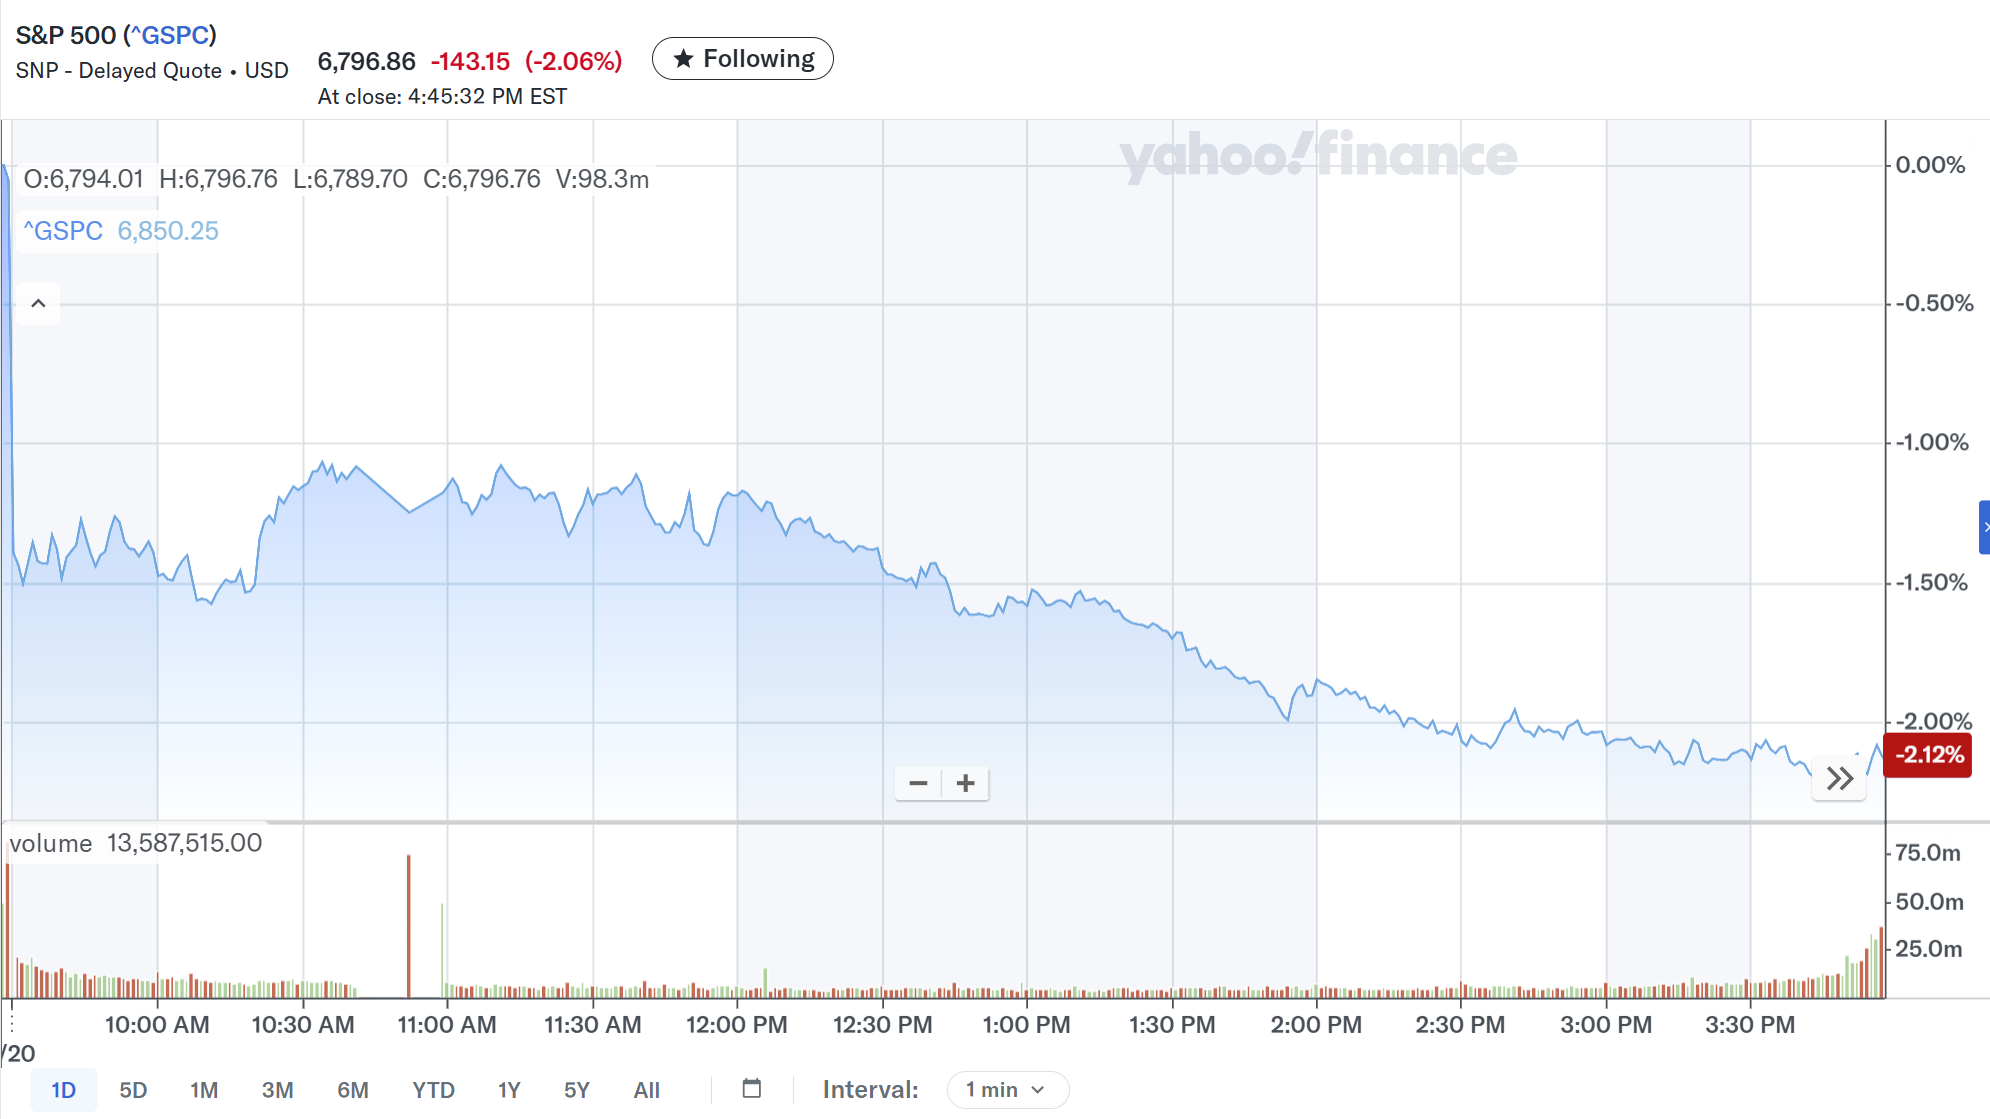Choose the 1Y time range
The width and height of the screenshot is (1990, 1119).
click(x=509, y=1090)
